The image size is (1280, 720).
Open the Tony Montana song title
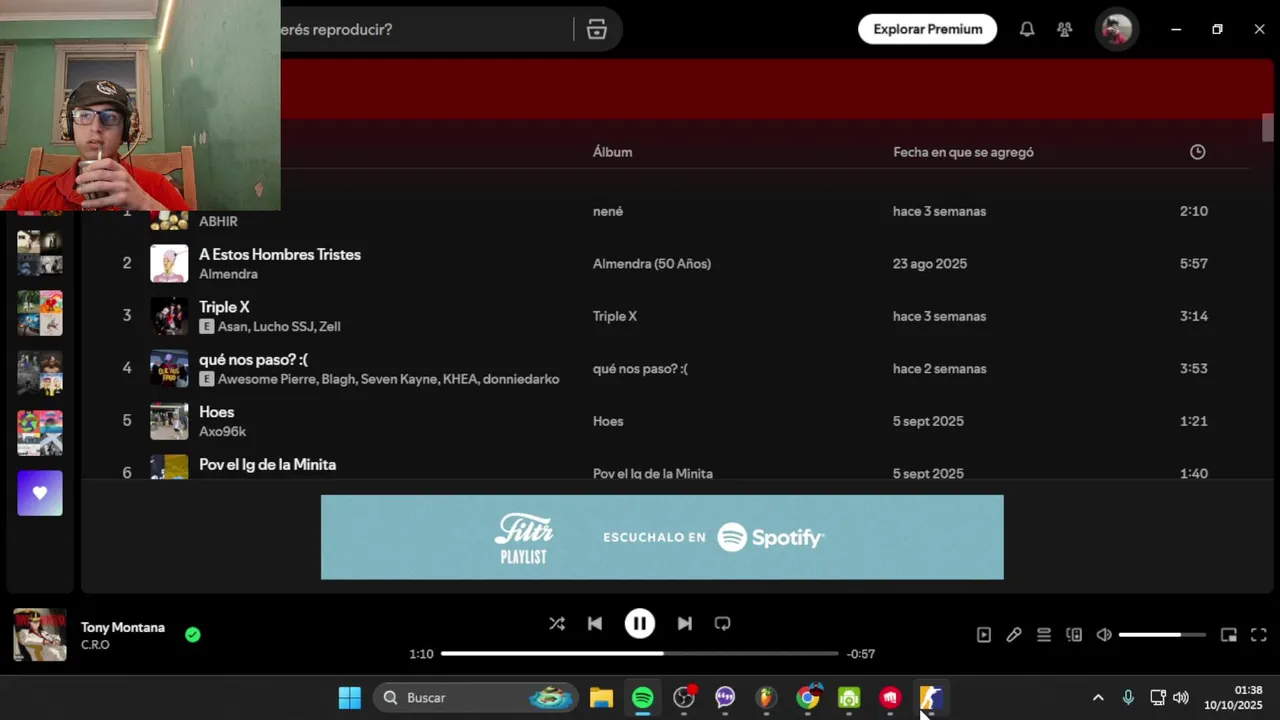click(123, 627)
